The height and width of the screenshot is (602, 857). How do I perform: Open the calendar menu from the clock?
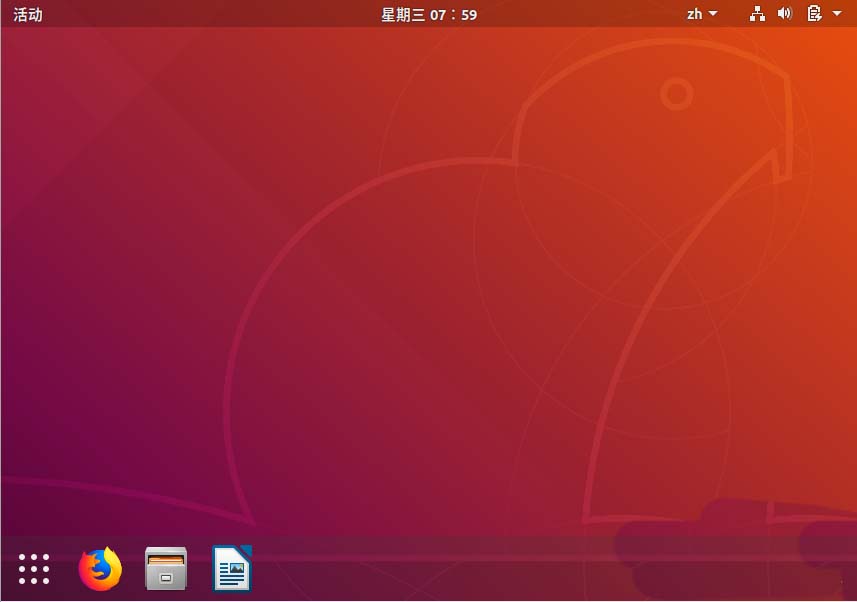tap(428, 14)
